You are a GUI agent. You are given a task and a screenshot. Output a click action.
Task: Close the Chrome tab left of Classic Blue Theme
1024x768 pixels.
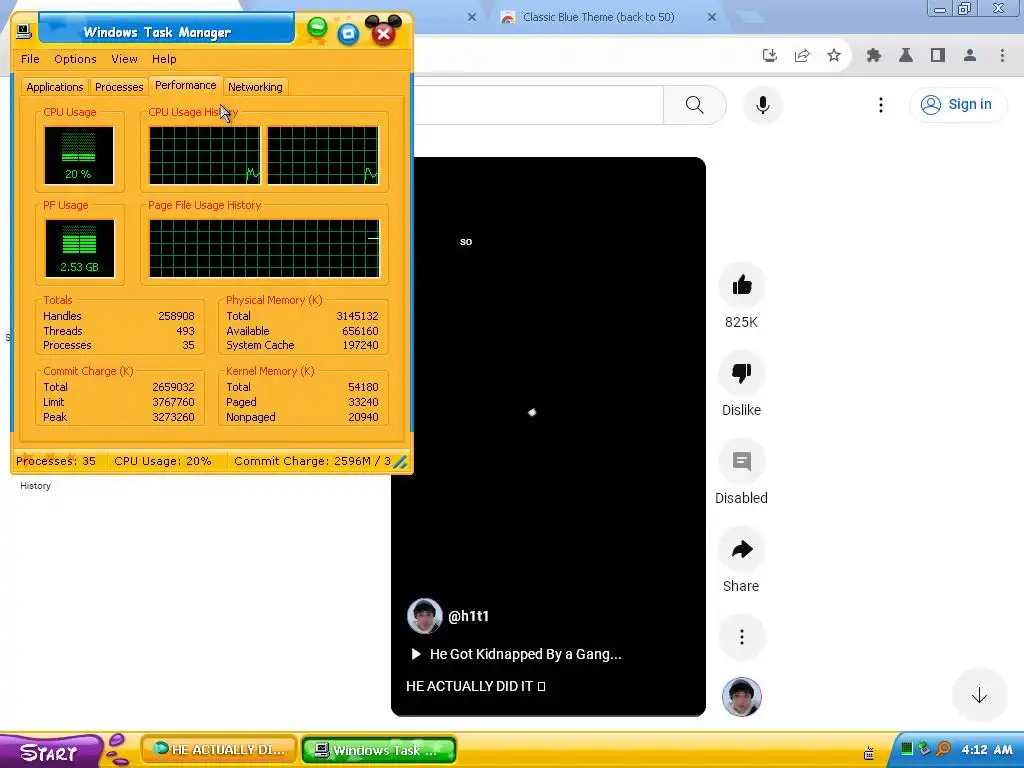(472, 17)
